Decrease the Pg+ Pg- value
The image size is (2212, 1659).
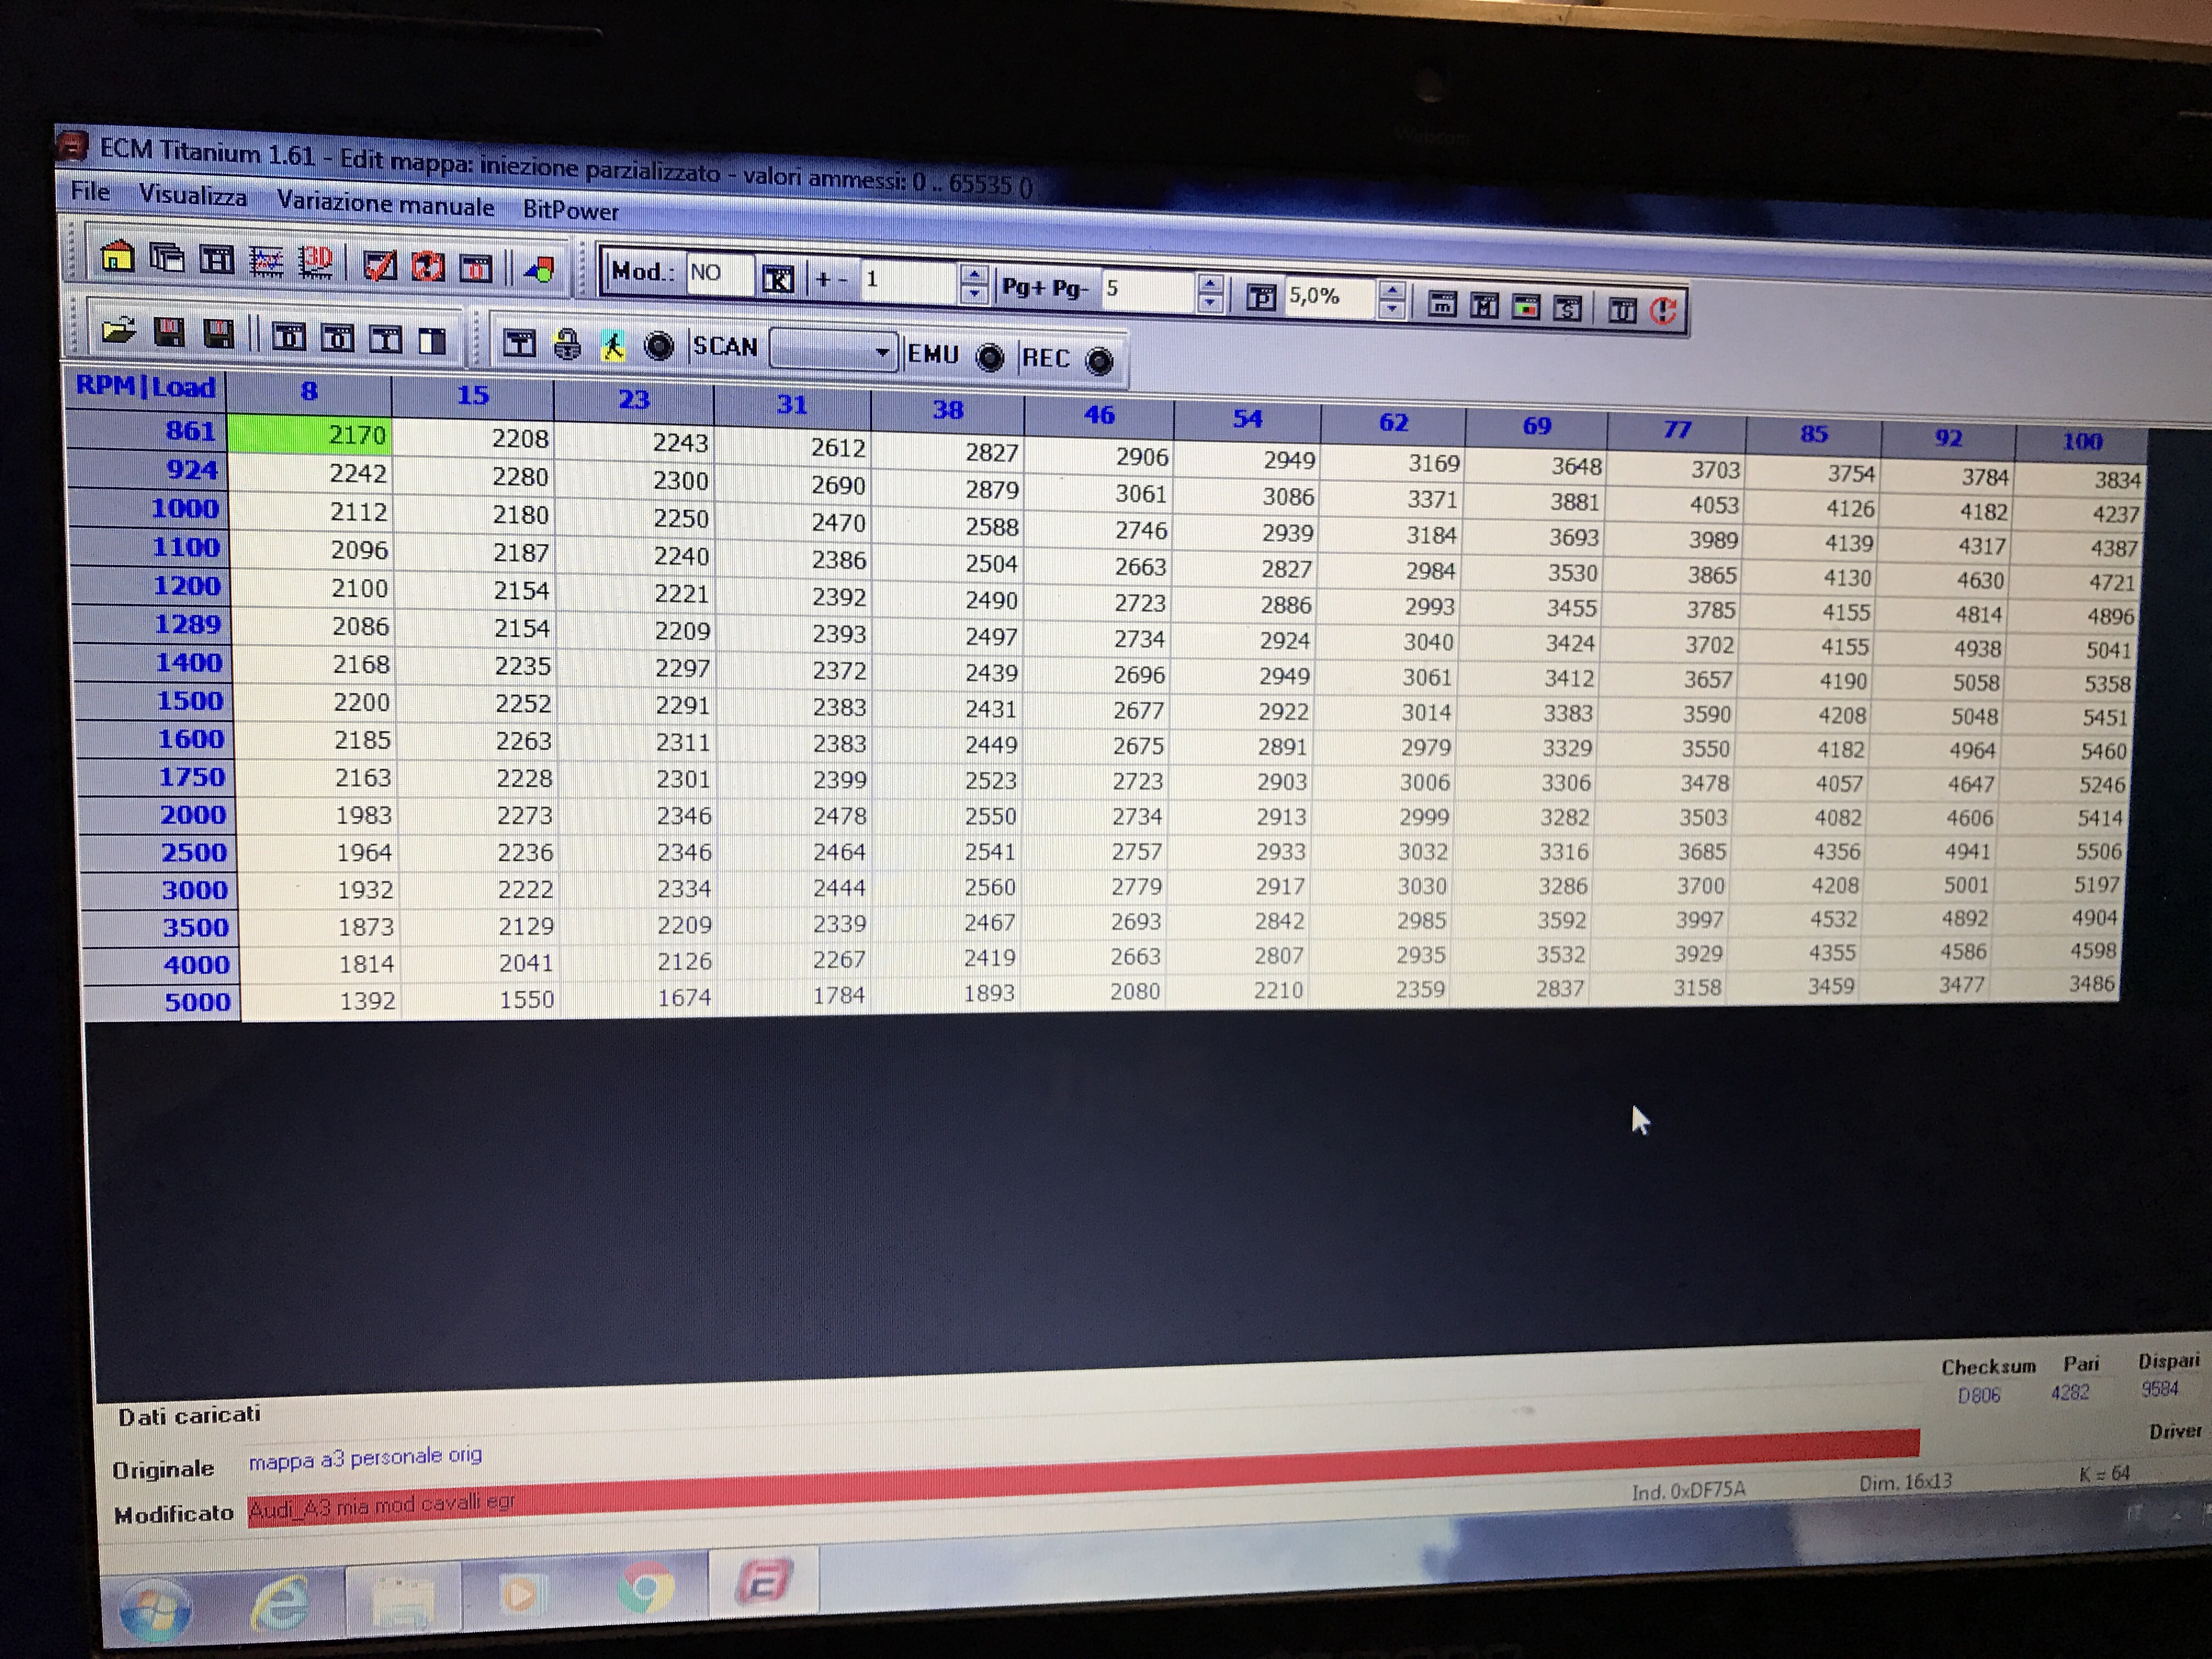tap(1210, 303)
